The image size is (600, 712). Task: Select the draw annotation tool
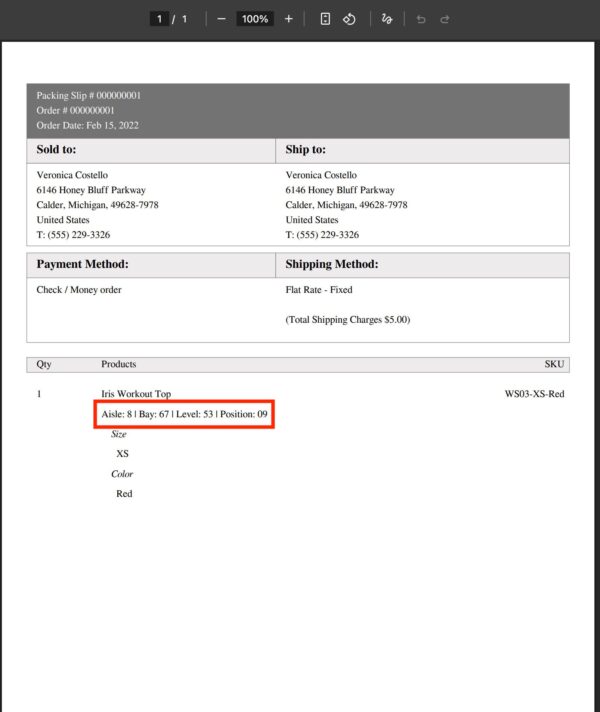point(387,19)
